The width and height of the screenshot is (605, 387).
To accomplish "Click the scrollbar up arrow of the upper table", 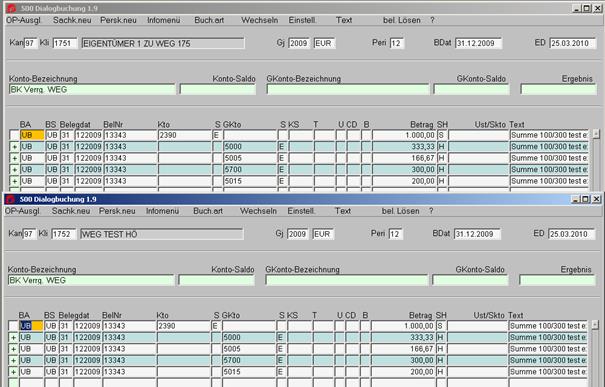I will point(596,134).
